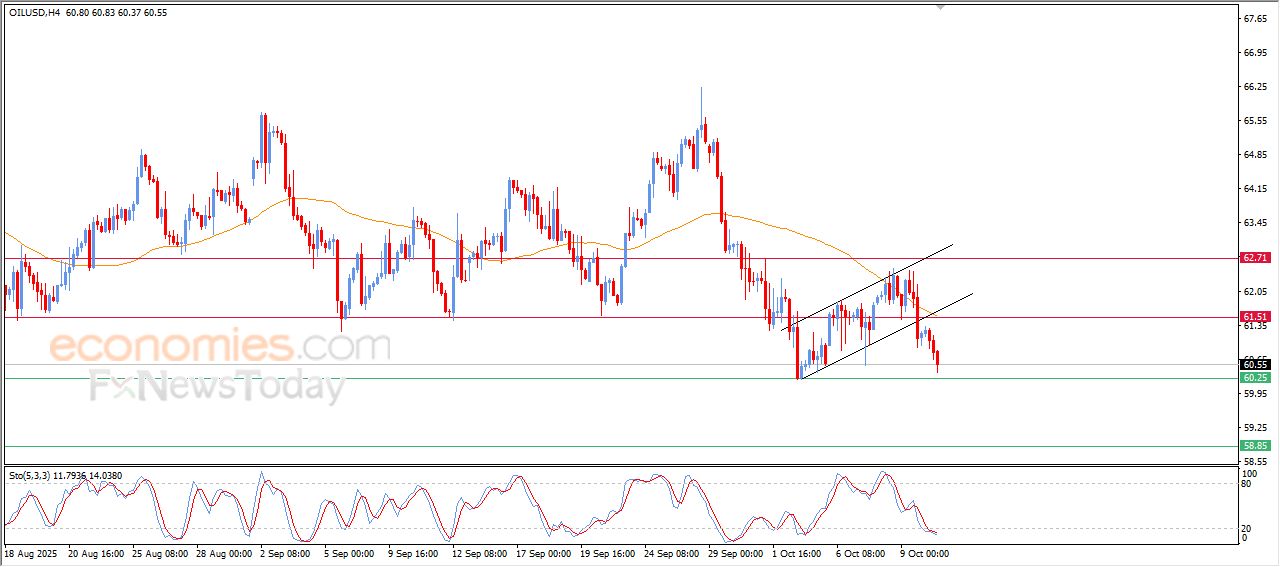Viewport: 1280px width, 567px height.
Task: Click the economies.com watermark logo
Action: tap(219, 347)
